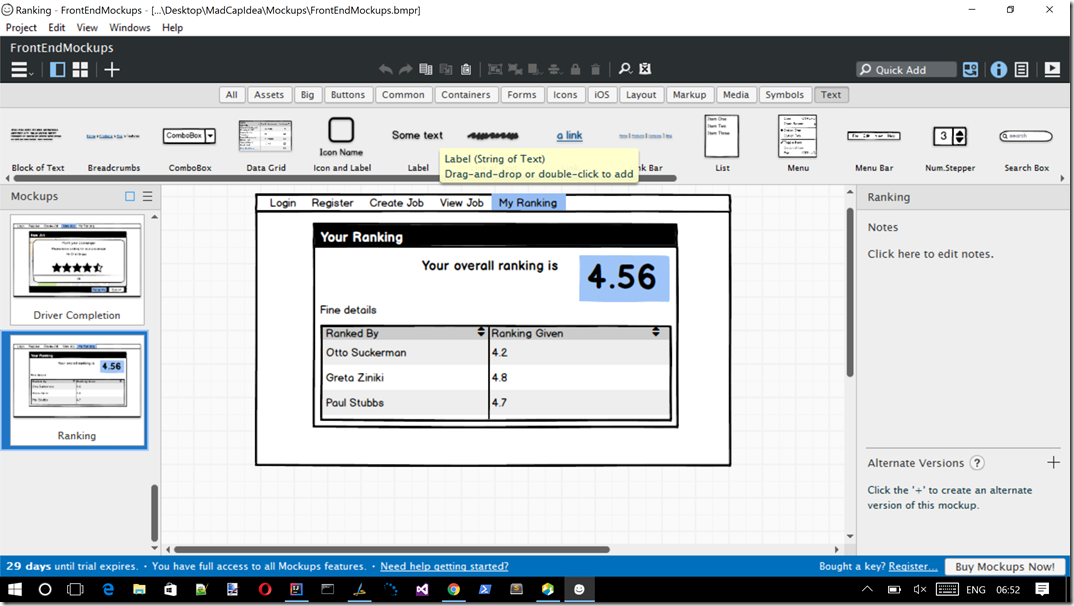Pick the 'a link' control

(569, 136)
